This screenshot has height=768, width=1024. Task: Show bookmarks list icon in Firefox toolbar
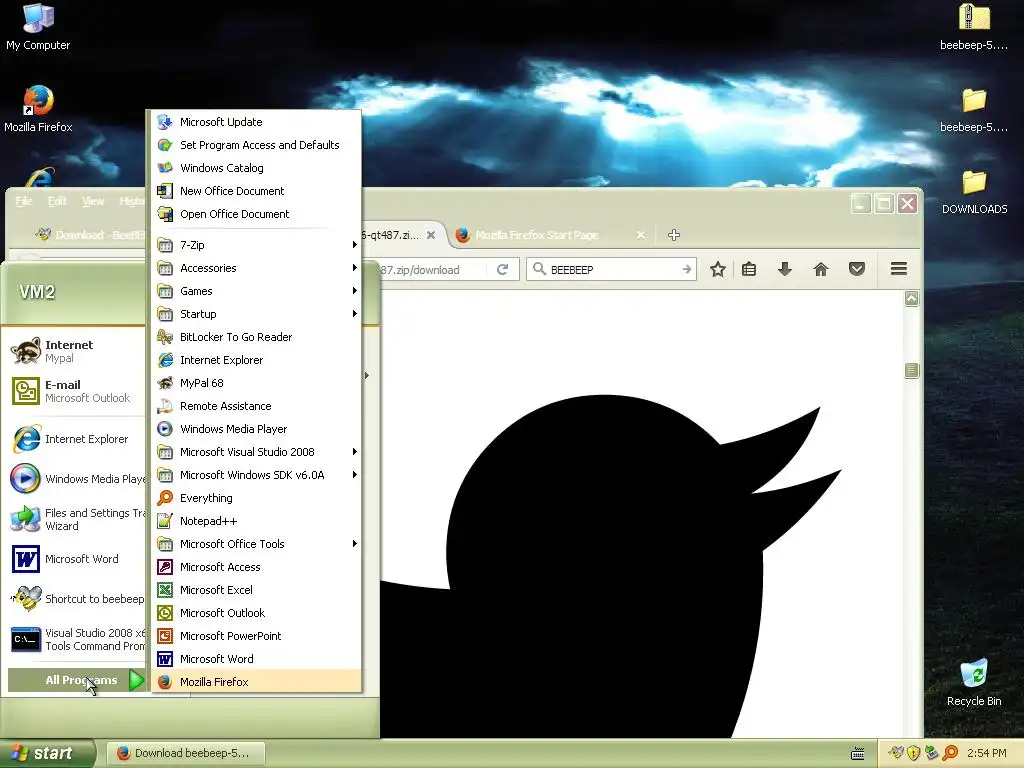tap(749, 269)
